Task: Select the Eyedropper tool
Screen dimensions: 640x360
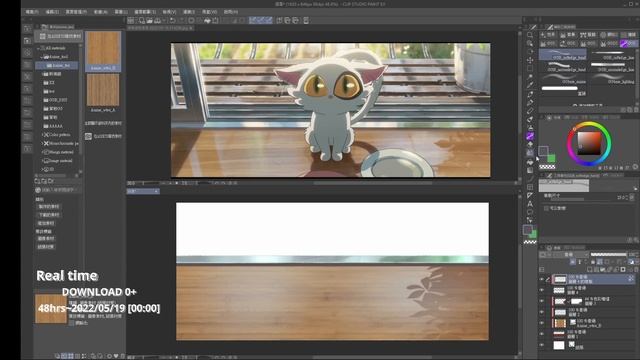Action: (x=530, y=85)
